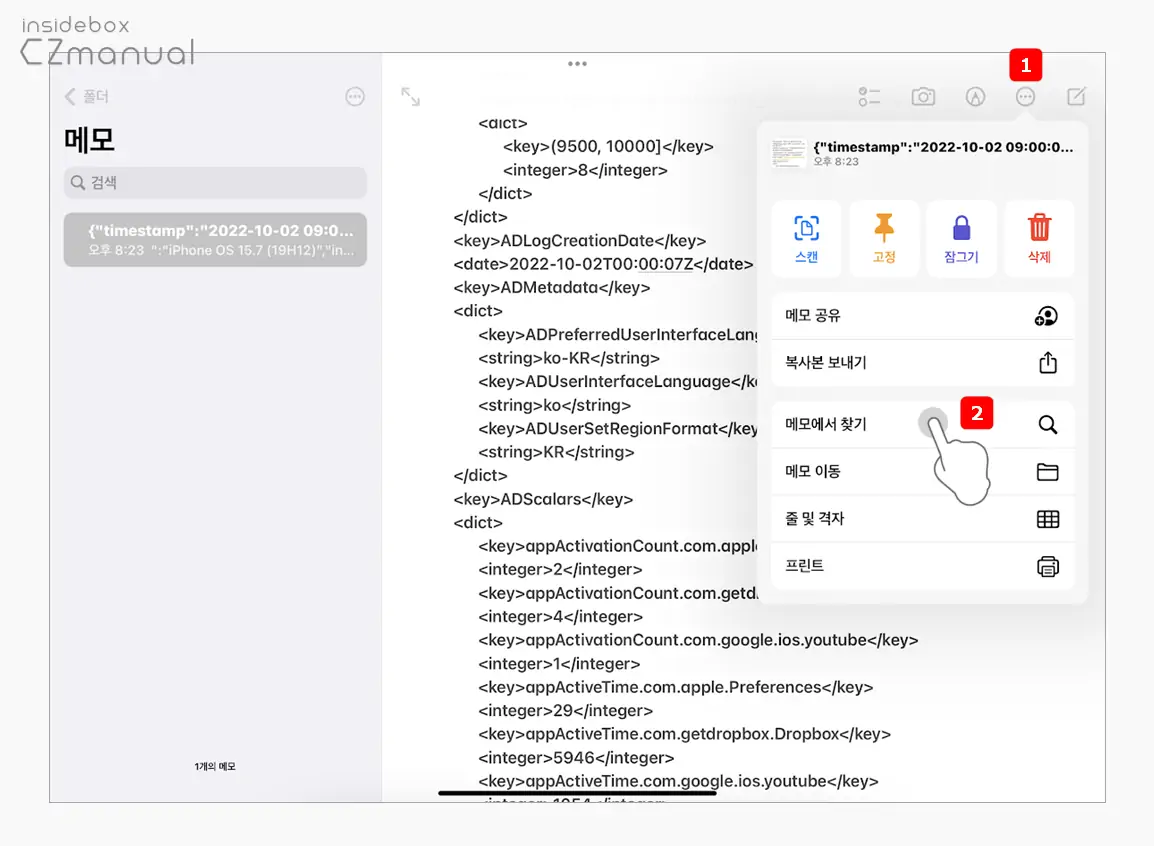Create a new note with compose icon
This screenshot has height=846, width=1154.
(x=1076, y=96)
